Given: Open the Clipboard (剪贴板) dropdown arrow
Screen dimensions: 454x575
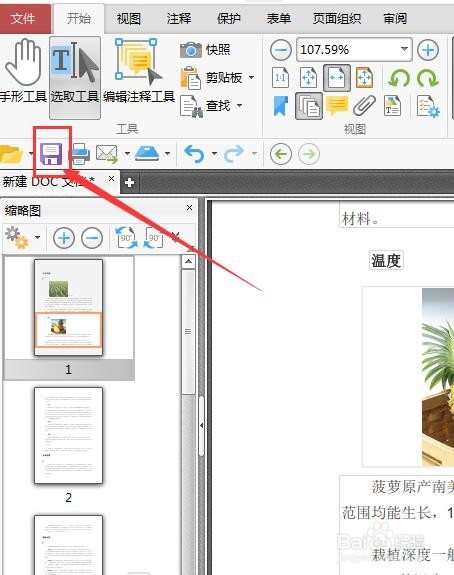Looking at the screenshot, I should click(x=252, y=77).
